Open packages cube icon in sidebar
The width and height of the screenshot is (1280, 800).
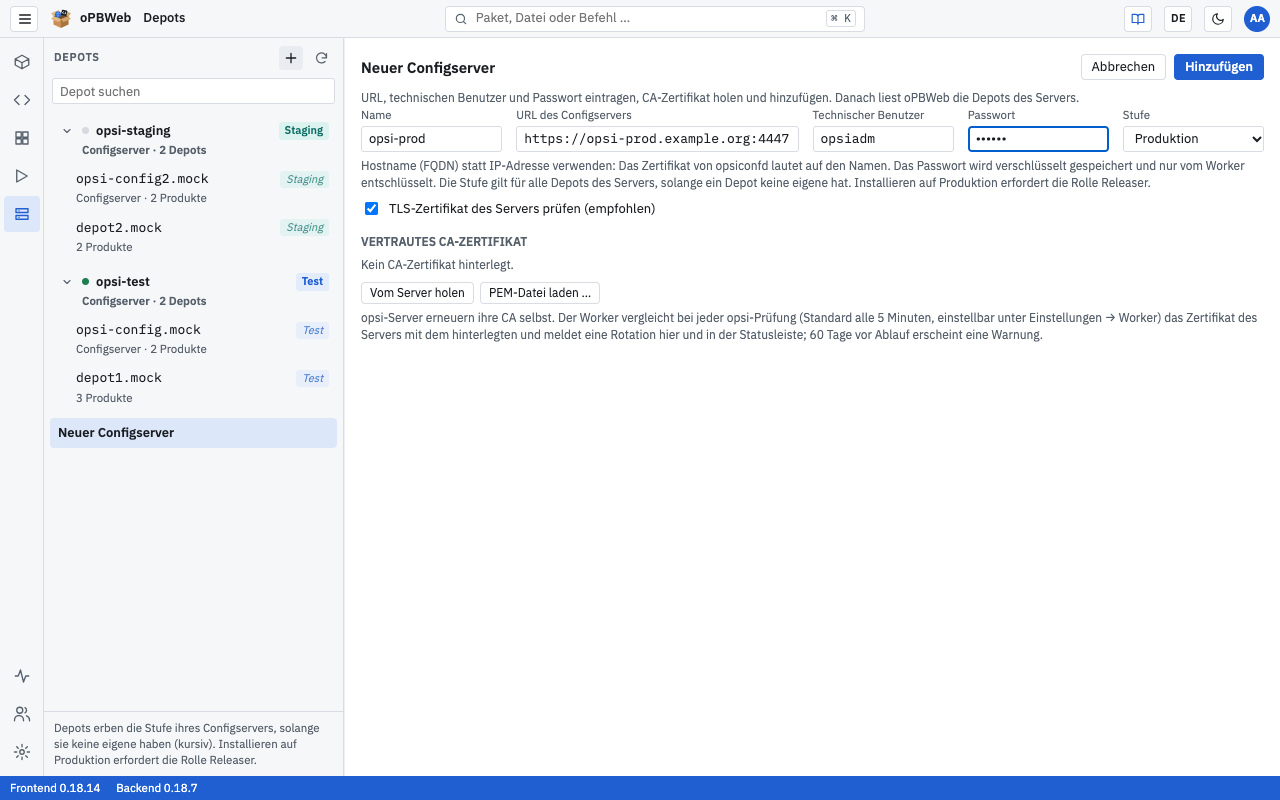coord(22,62)
